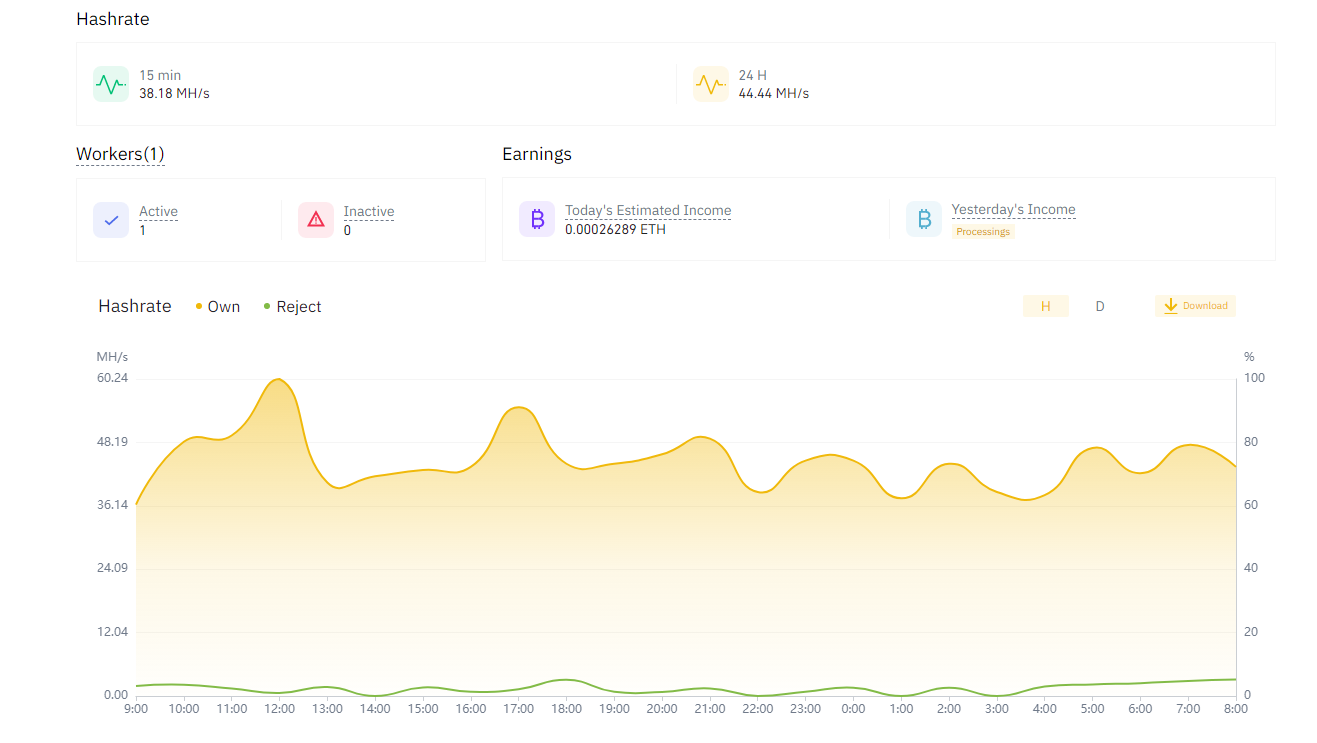Toggle the Own series in chart legend
1317x743 pixels.
click(218, 307)
